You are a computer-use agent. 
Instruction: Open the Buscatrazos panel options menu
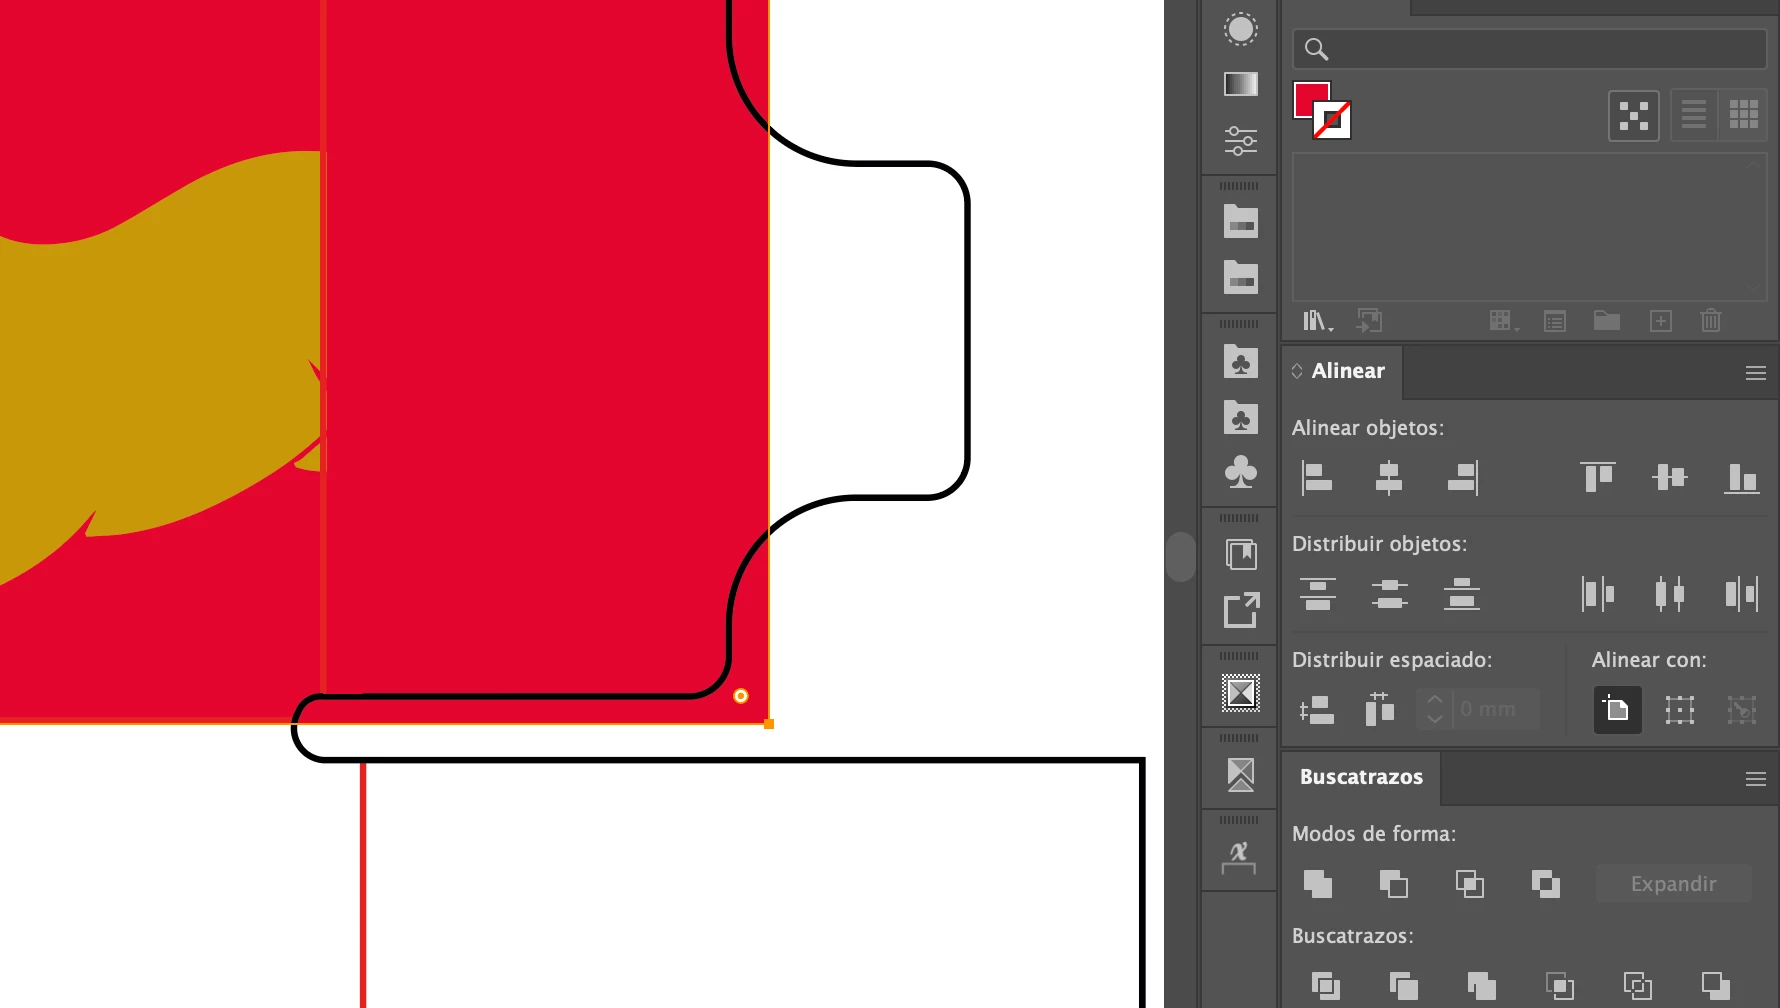pos(1755,779)
